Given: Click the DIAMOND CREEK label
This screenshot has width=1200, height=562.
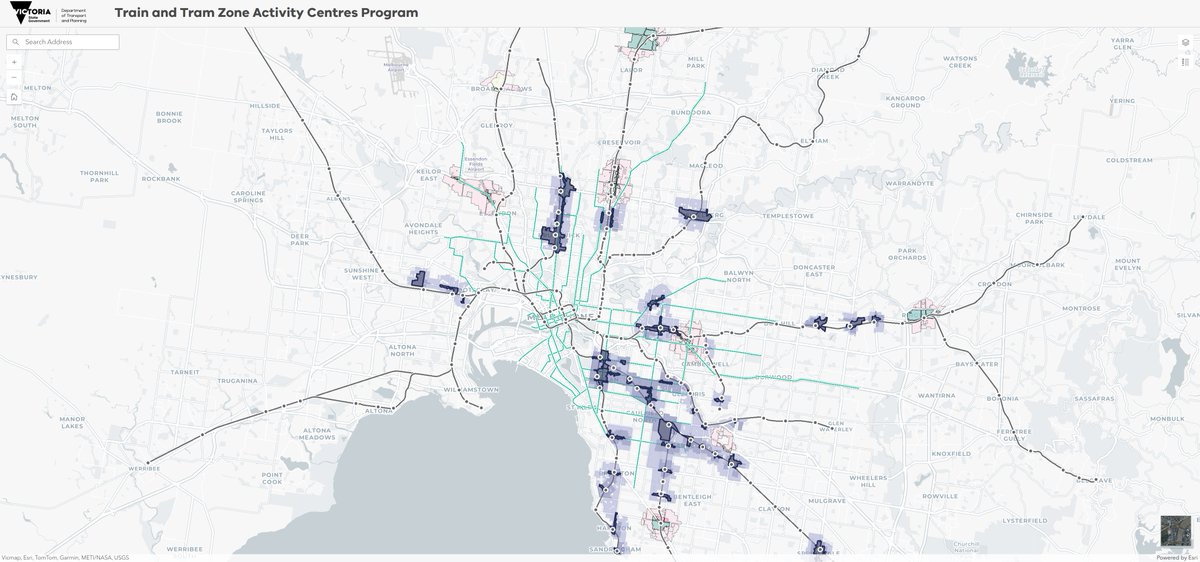Looking at the screenshot, I should [828, 73].
